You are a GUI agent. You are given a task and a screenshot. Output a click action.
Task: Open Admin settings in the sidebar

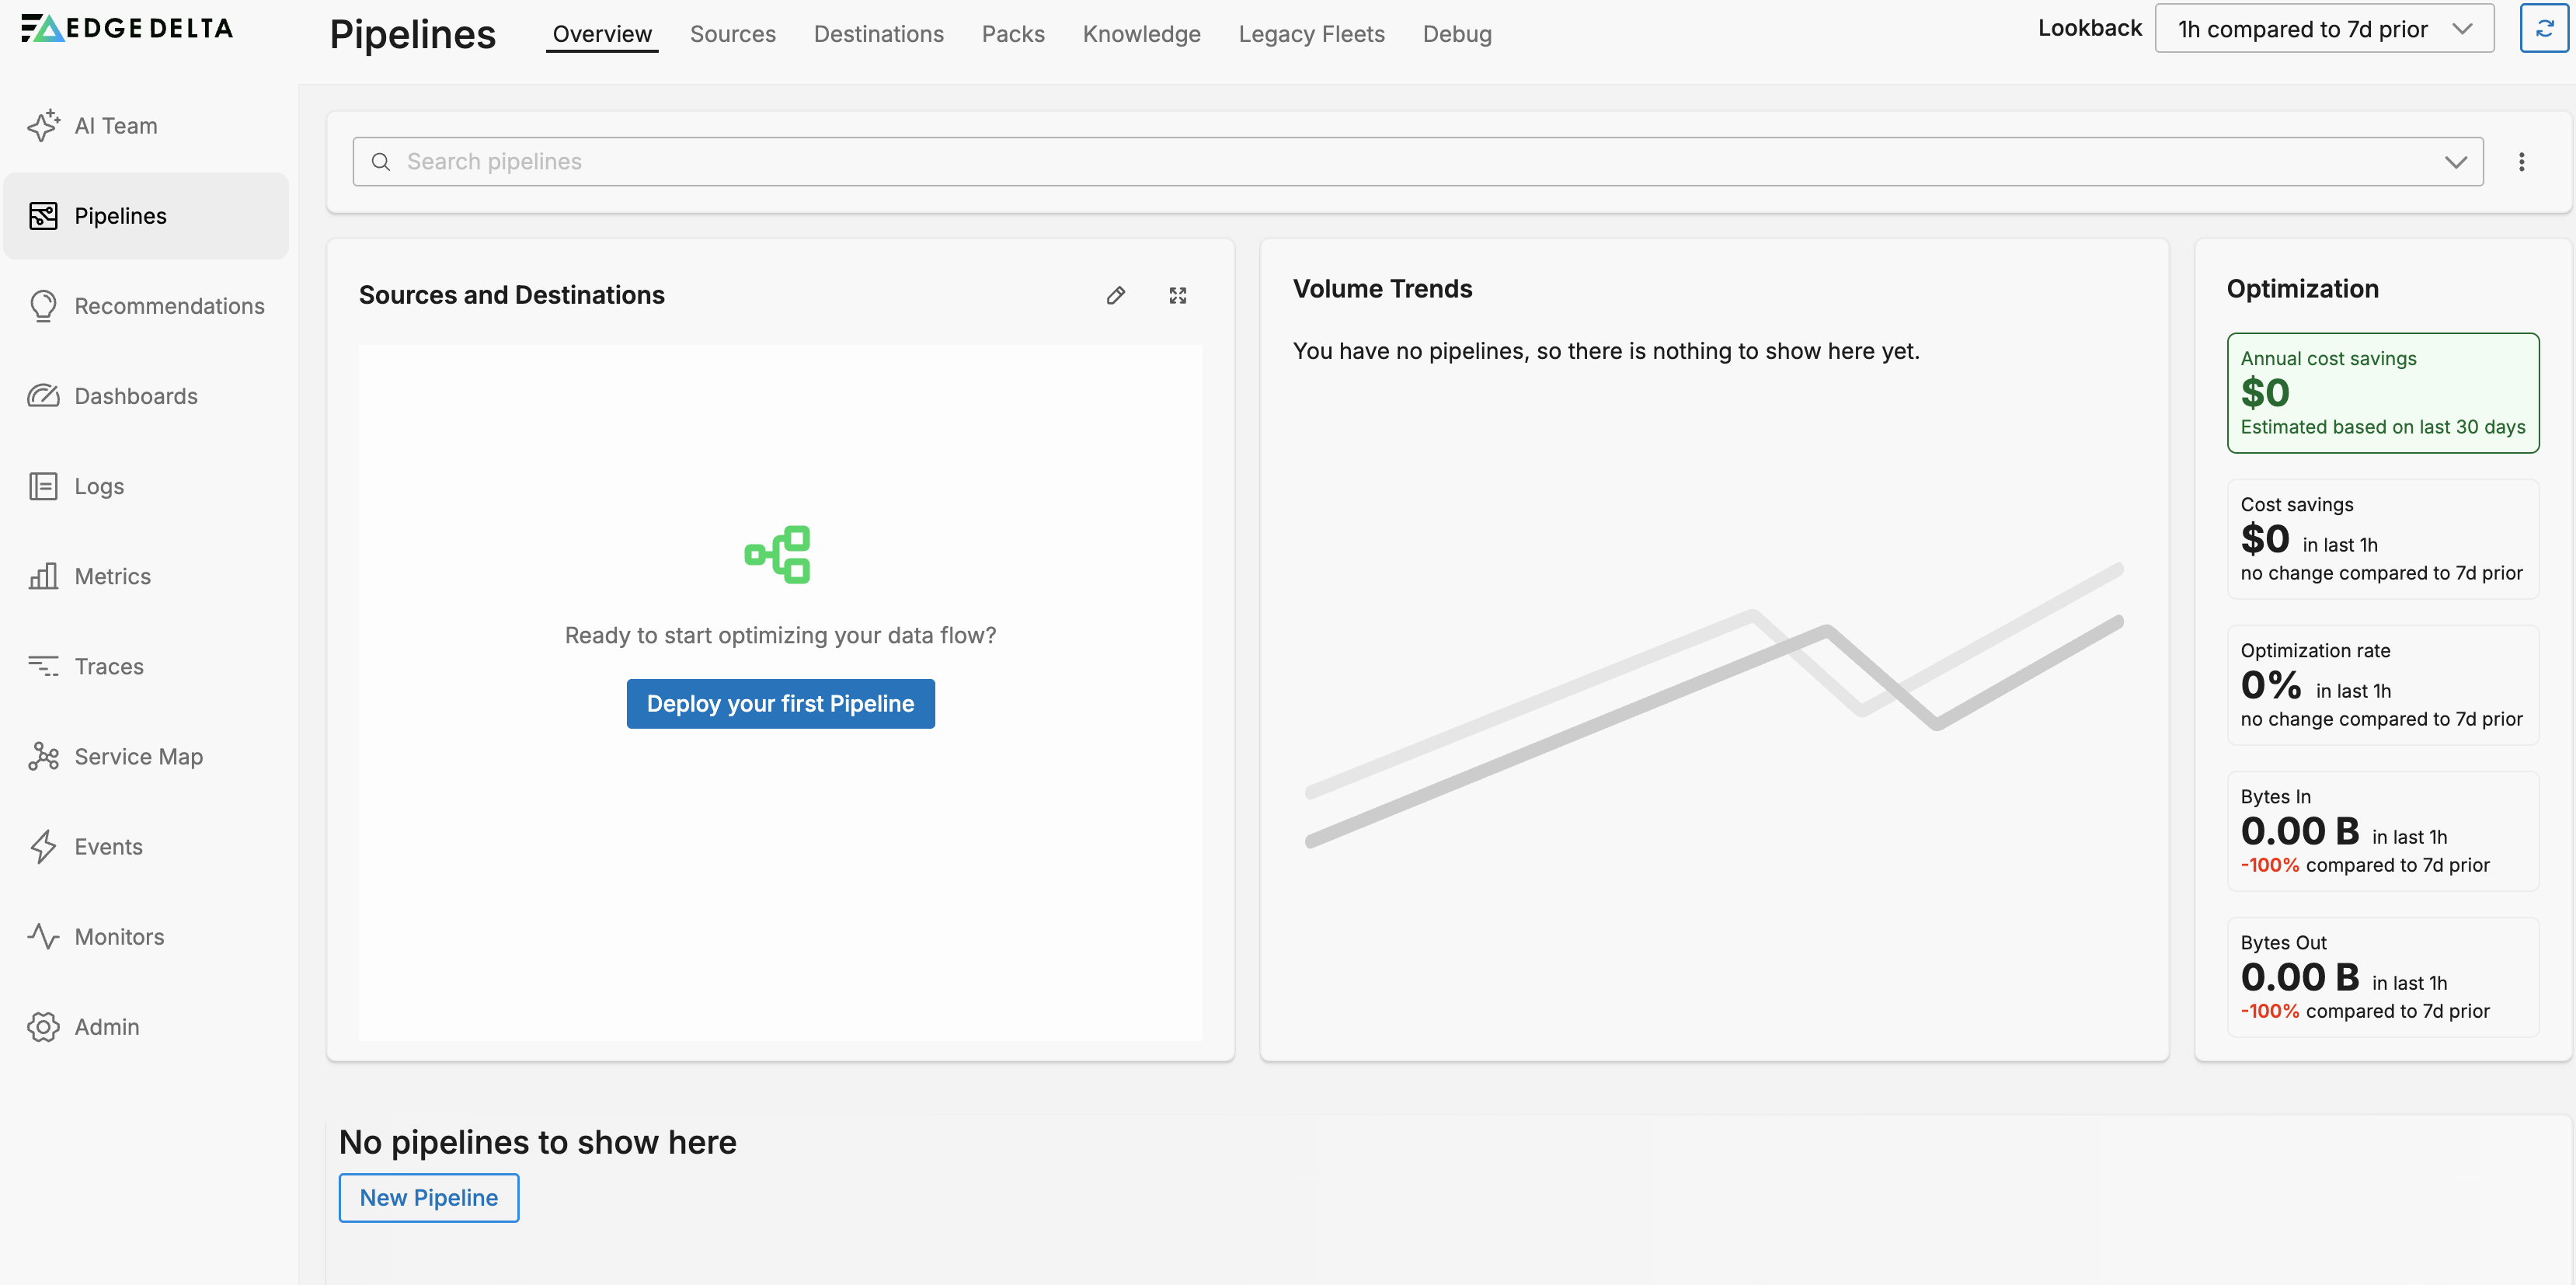106,1026
